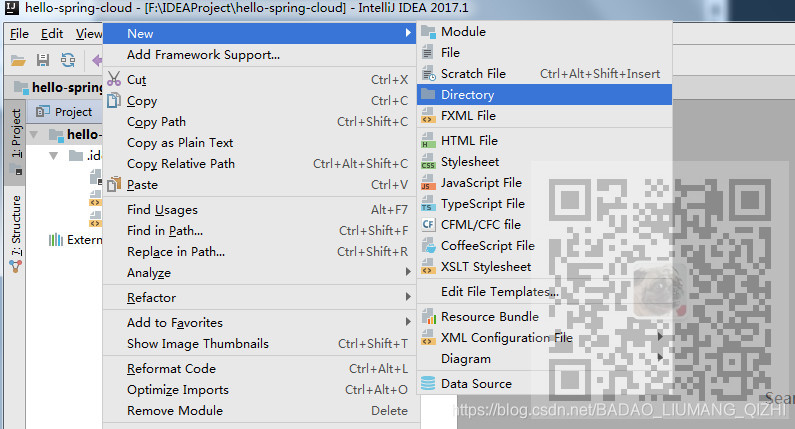
Task: Click the Save All toolbar icon
Action: coord(43,60)
